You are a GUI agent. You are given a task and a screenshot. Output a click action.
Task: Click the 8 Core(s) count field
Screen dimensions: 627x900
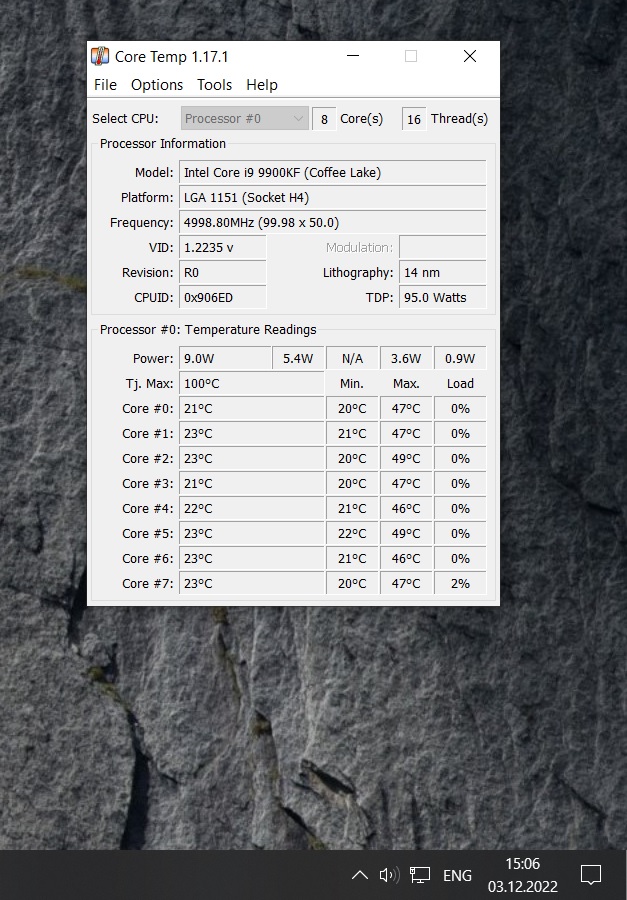[324, 119]
